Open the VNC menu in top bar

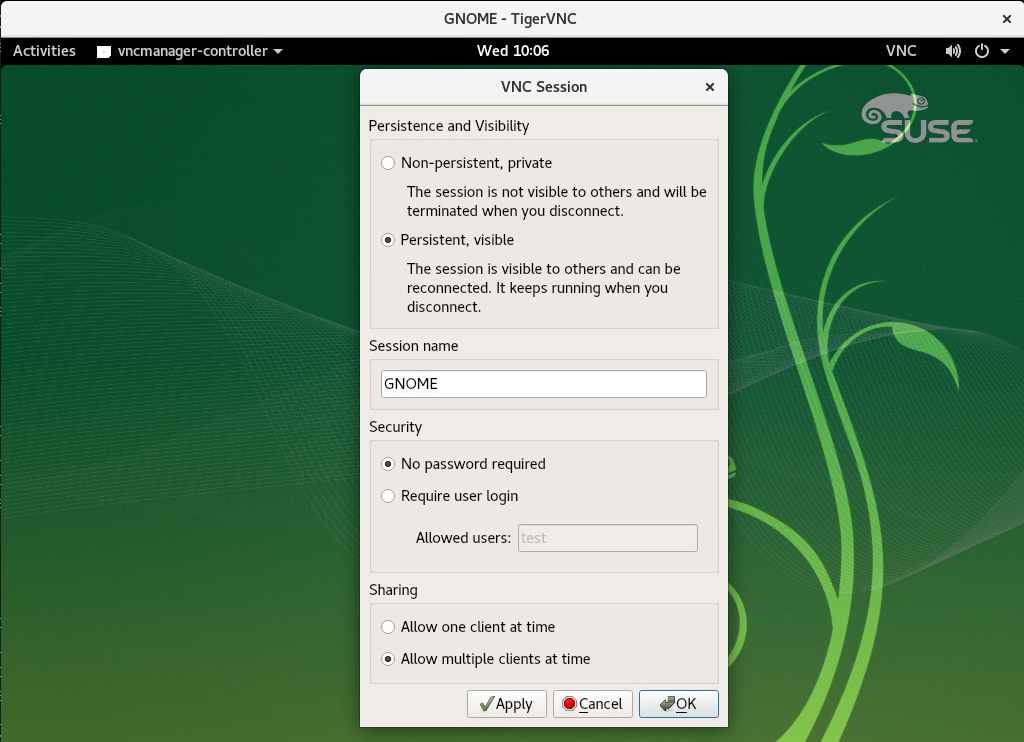900,51
